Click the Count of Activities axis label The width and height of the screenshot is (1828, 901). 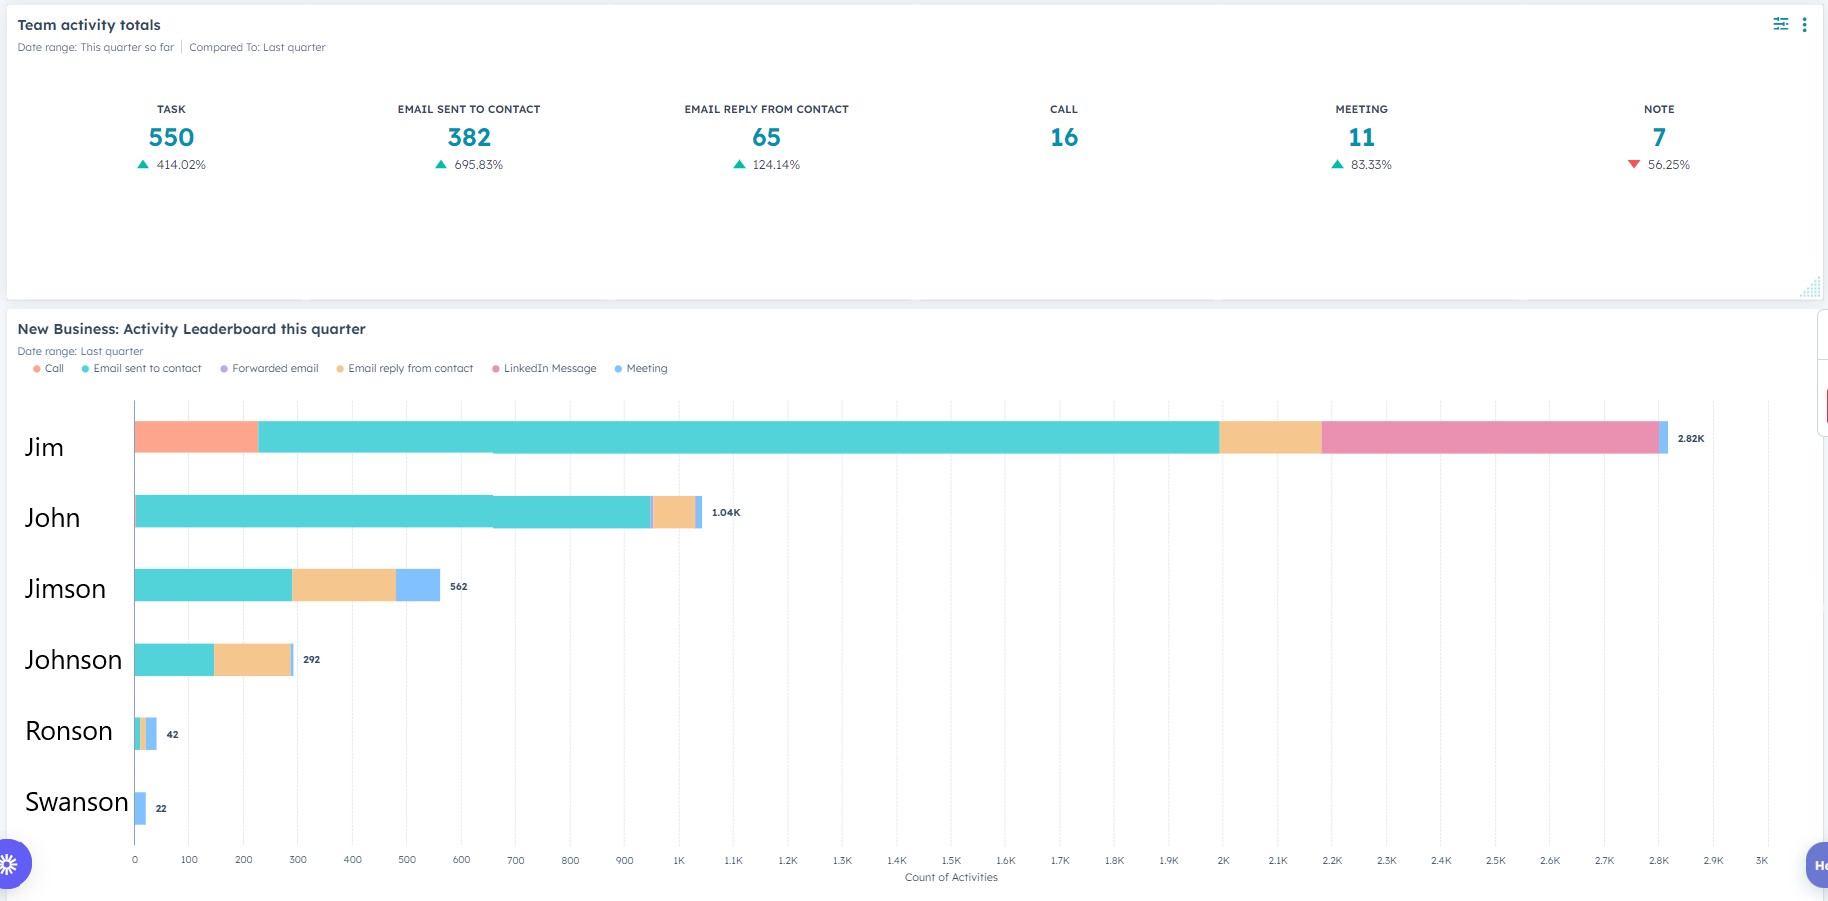951,877
